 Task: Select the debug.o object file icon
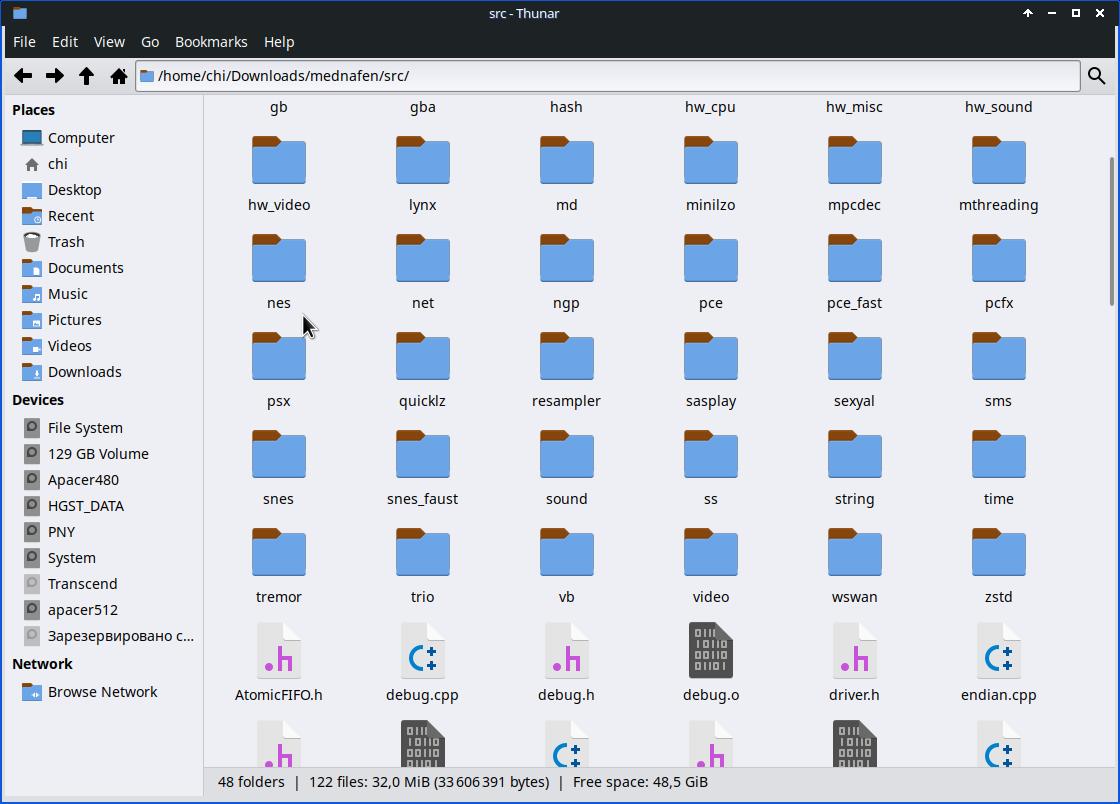pyautogui.click(x=710, y=651)
